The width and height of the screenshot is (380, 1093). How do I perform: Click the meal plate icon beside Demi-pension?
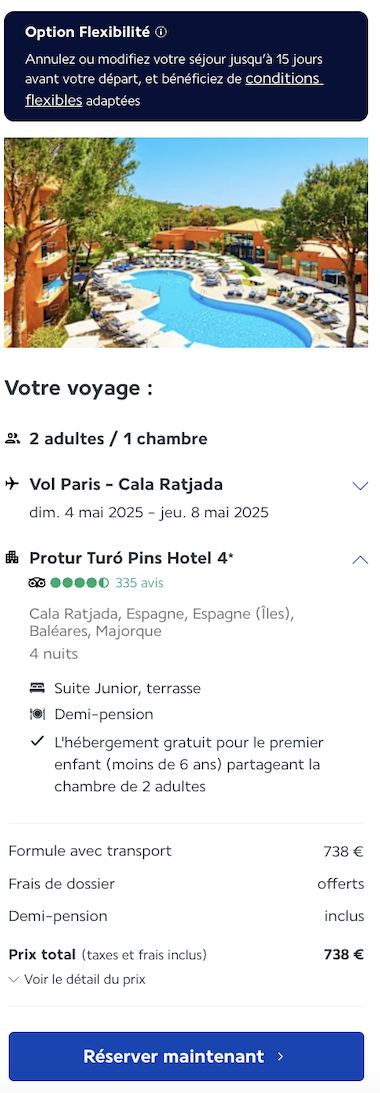[x=37, y=714]
